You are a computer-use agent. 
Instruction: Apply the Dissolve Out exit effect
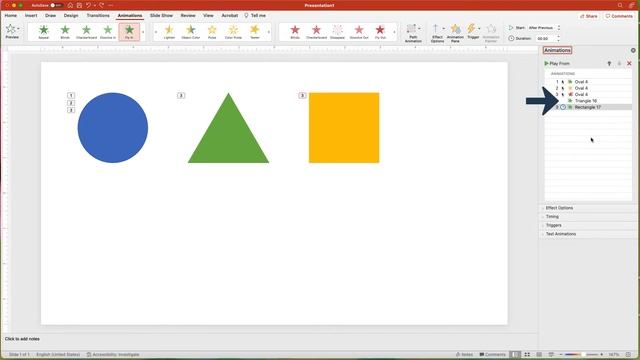pyautogui.click(x=359, y=31)
